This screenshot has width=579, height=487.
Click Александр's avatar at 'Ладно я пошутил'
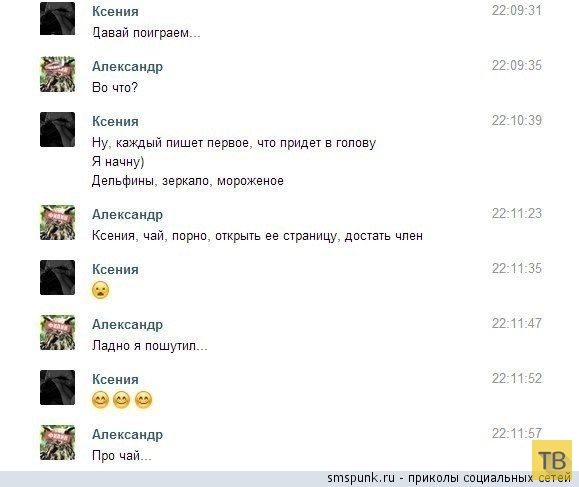point(57,332)
